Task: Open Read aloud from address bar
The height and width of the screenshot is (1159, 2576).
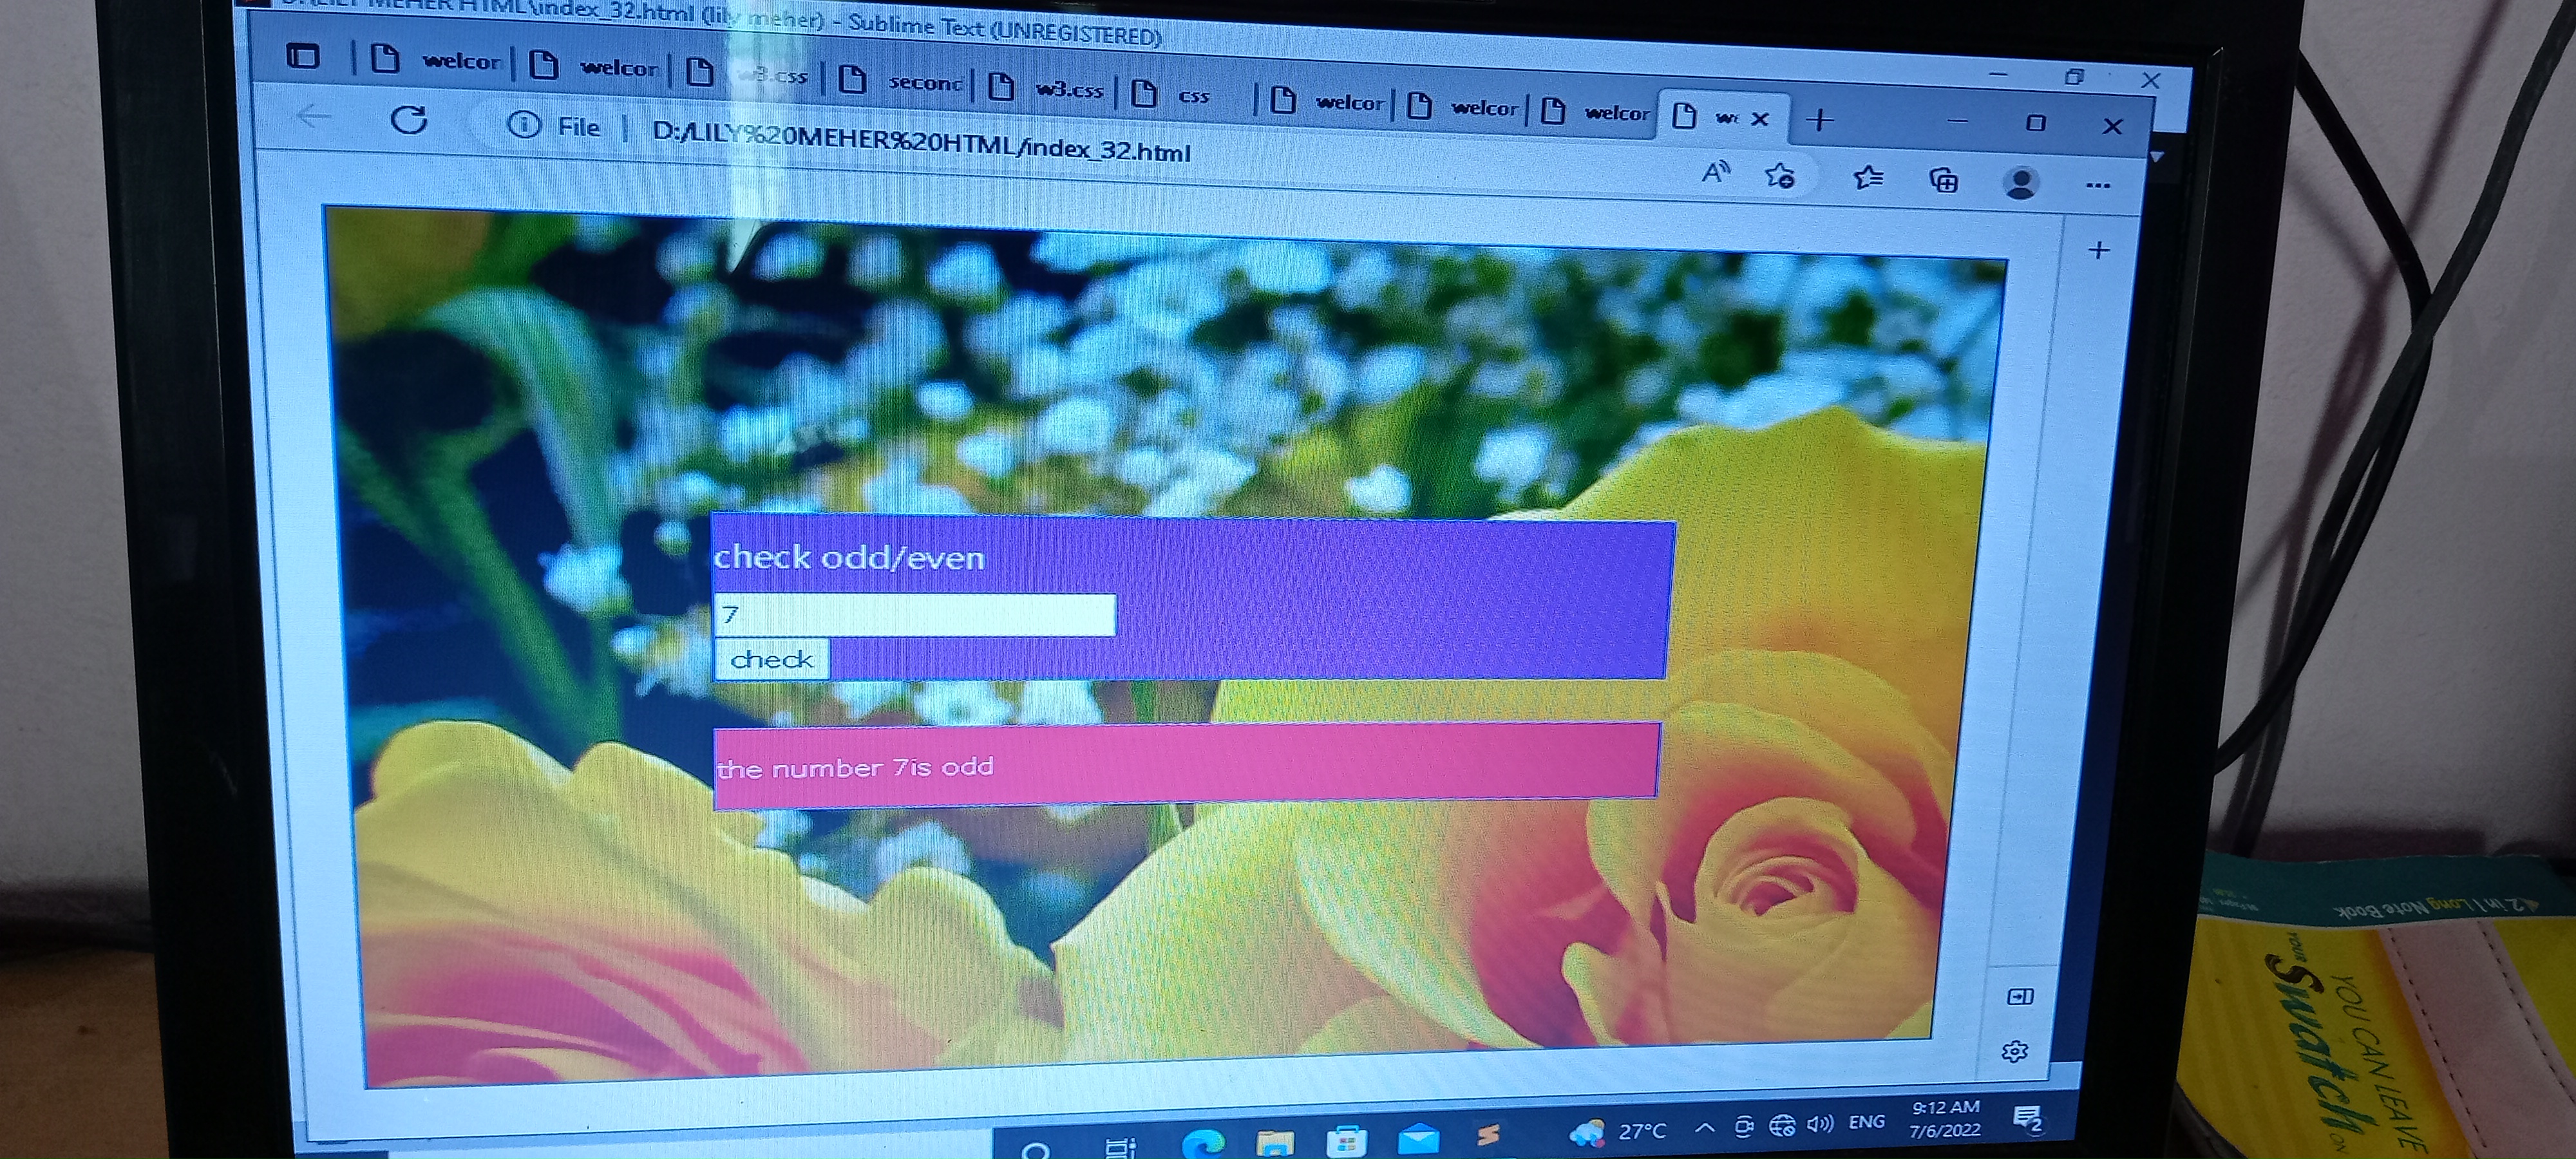Action: (x=1716, y=173)
